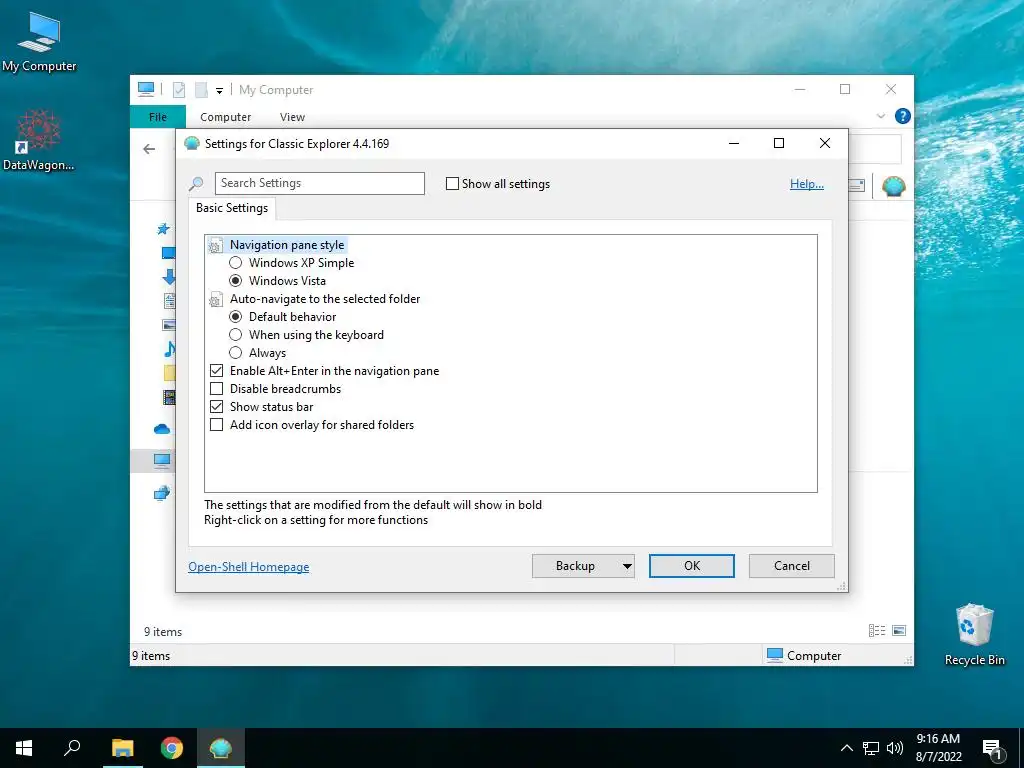Open the Recycle Bin desktop icon
The width and height of the screenshot is (1024, 768).
pyautogui.click(x=974, y=635)
